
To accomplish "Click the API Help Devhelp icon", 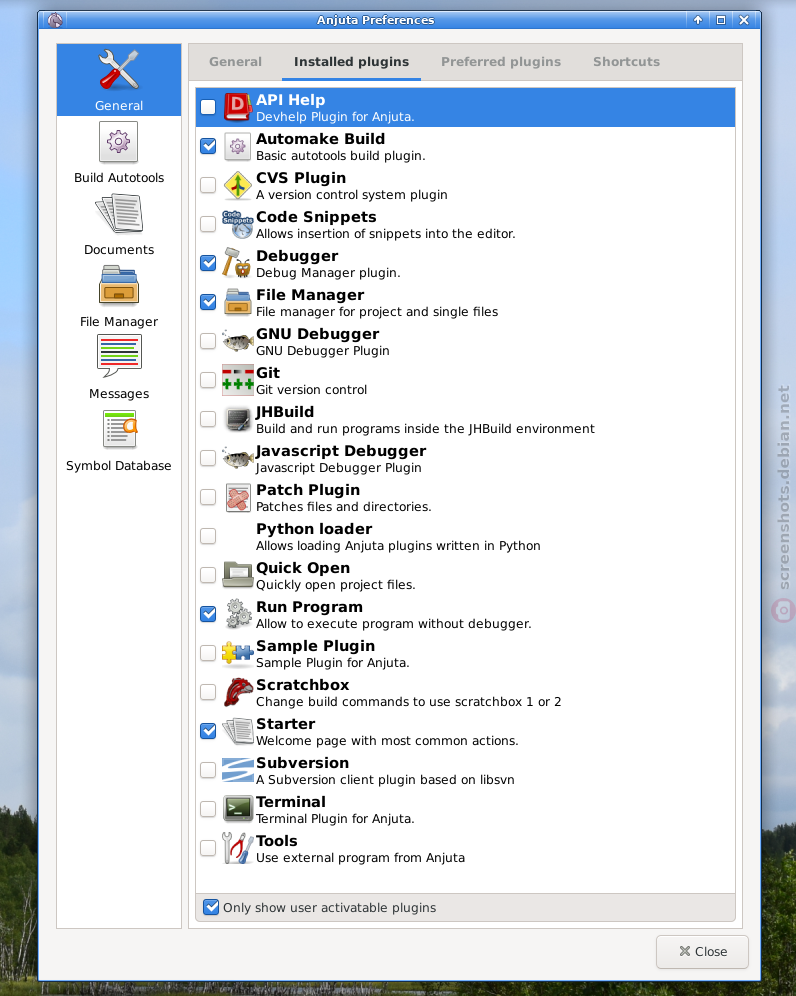I will point(238,107).
